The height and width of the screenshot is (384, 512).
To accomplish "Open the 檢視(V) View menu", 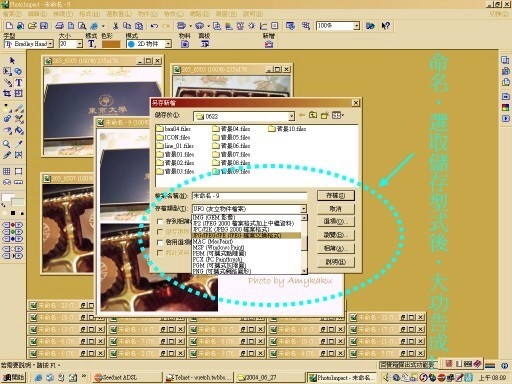I will (63, 14).
